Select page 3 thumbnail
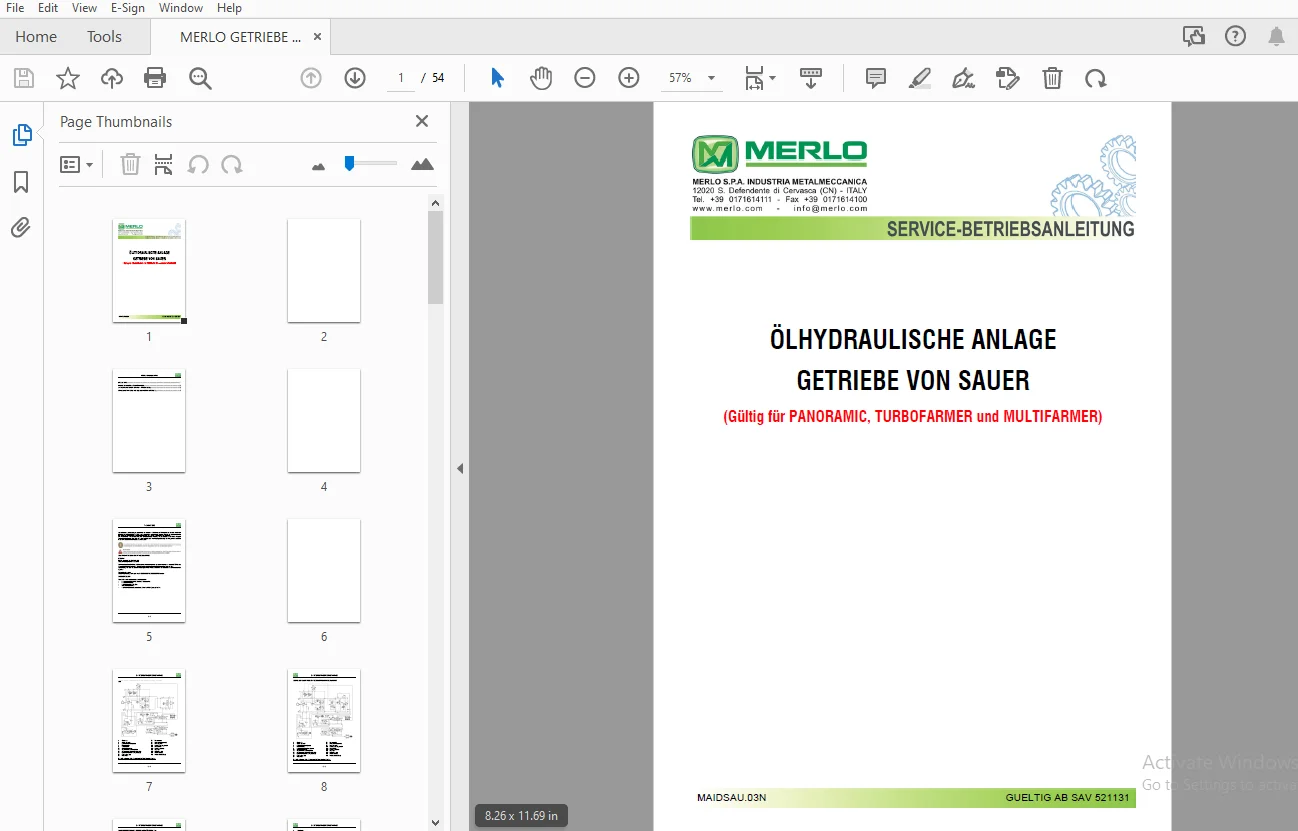This screenshot has height=831, width=1298. click(149, 421)
